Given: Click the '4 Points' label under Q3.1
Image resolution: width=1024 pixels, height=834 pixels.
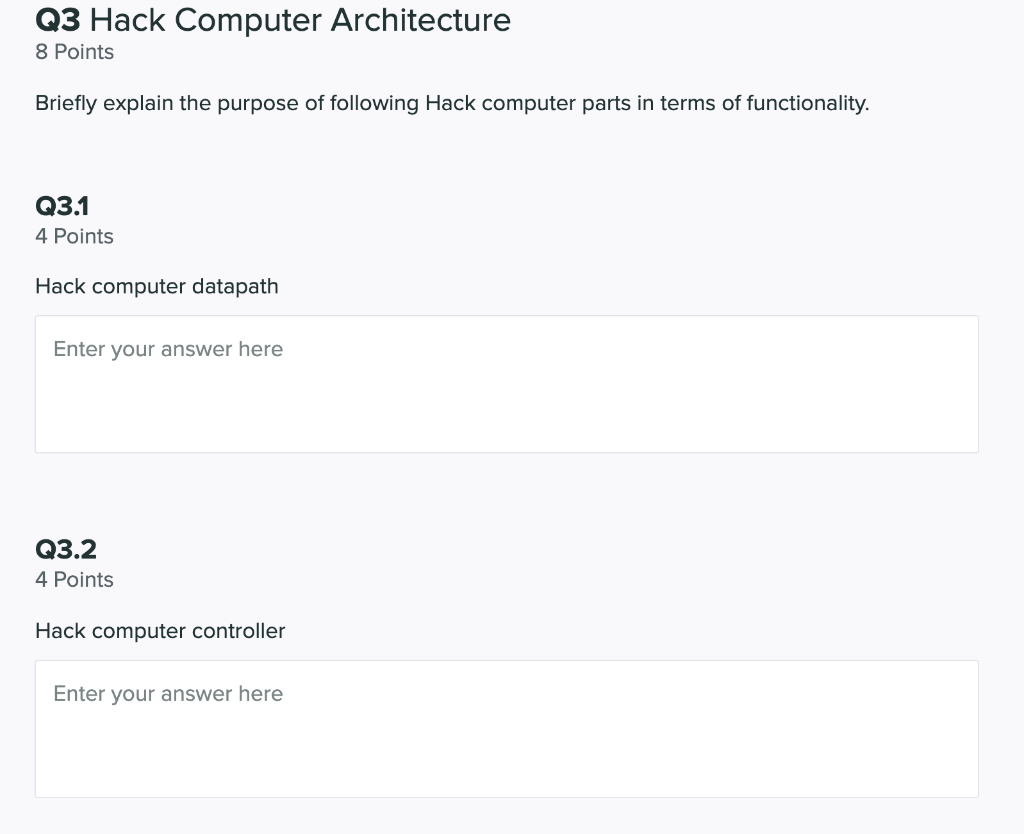Looking at the screenshot, I should click(74, 237).
